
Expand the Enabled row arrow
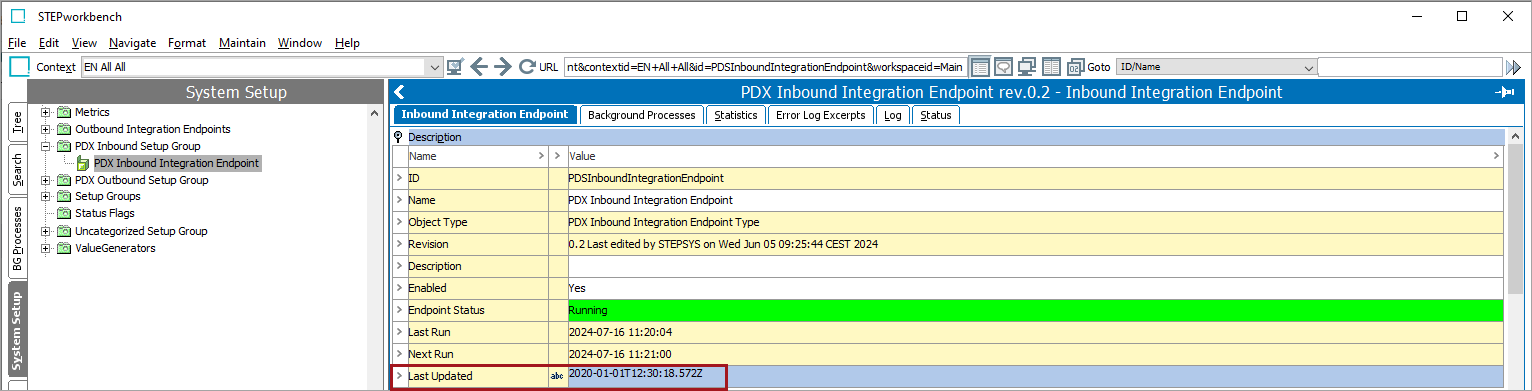399,288
